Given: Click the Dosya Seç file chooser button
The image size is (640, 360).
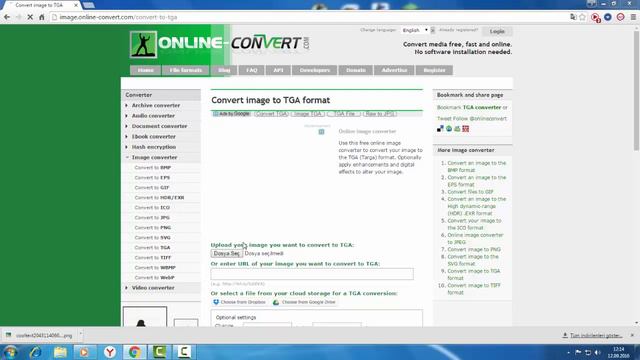Looking at the screenshot, I should [227, 253].
